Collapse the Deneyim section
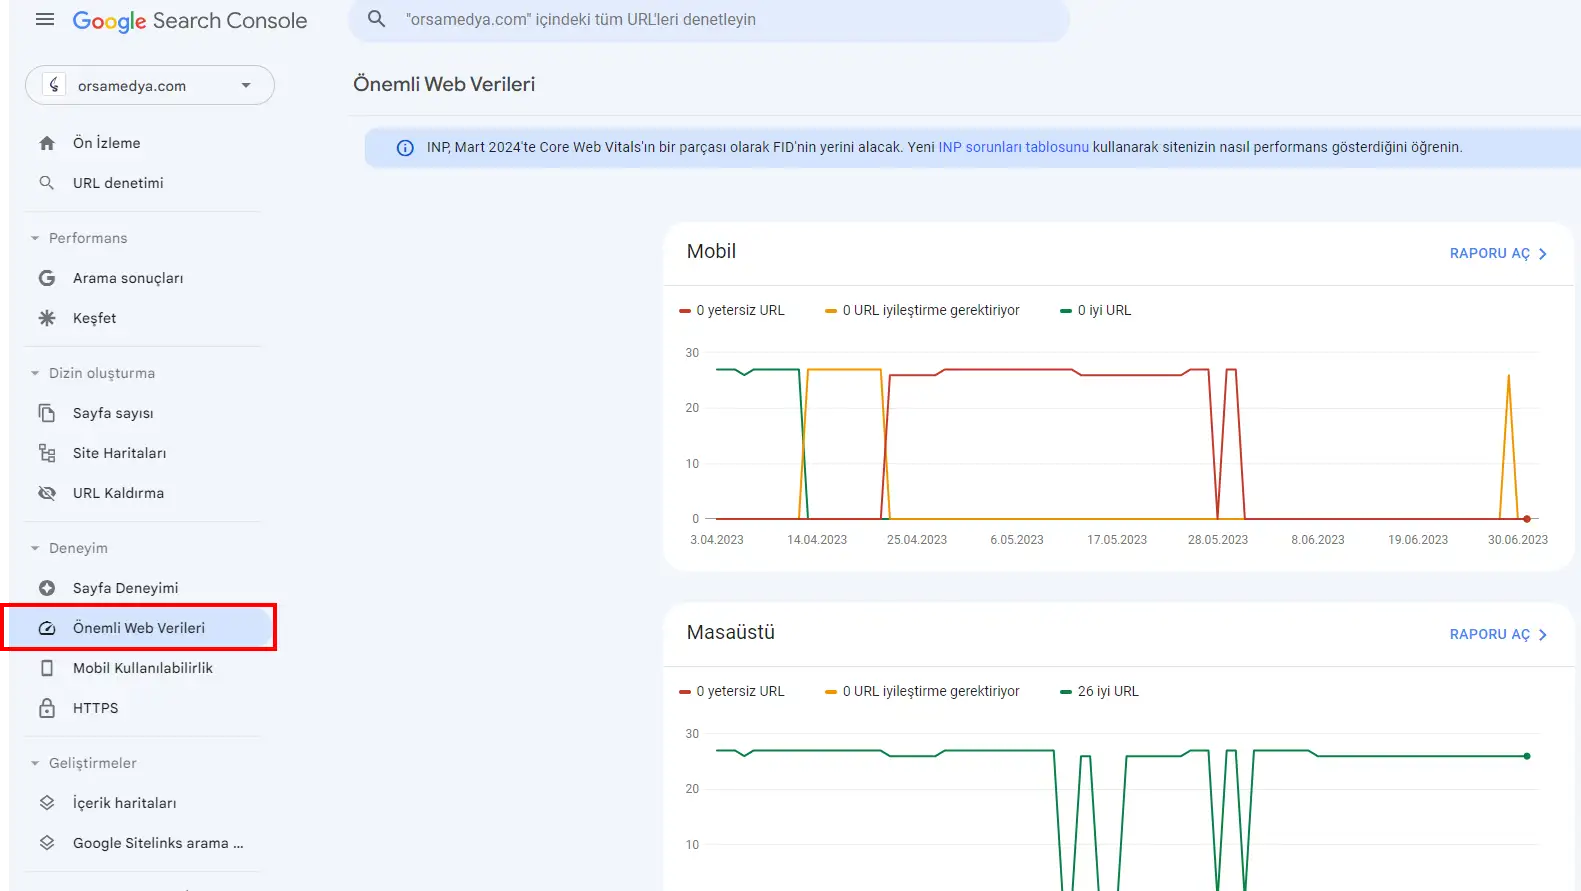This screenshot has width=1581, height=891. point(35,548)
